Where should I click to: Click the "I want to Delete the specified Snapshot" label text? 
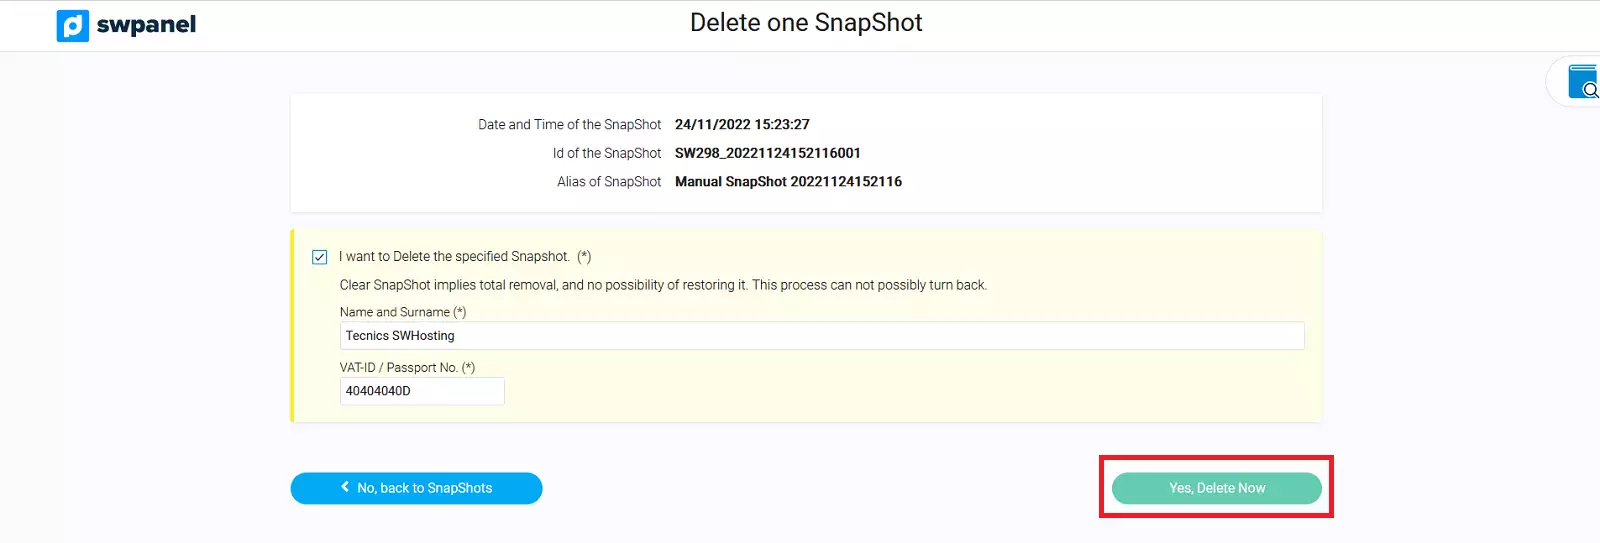click(x=454, y=257)
